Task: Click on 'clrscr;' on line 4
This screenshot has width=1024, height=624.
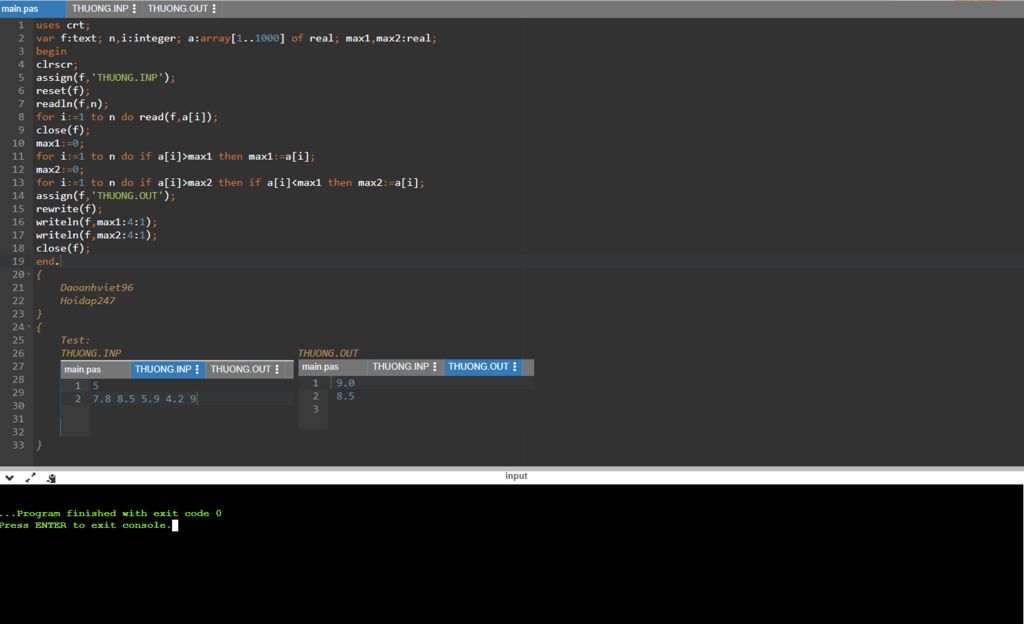Action: 57,65
